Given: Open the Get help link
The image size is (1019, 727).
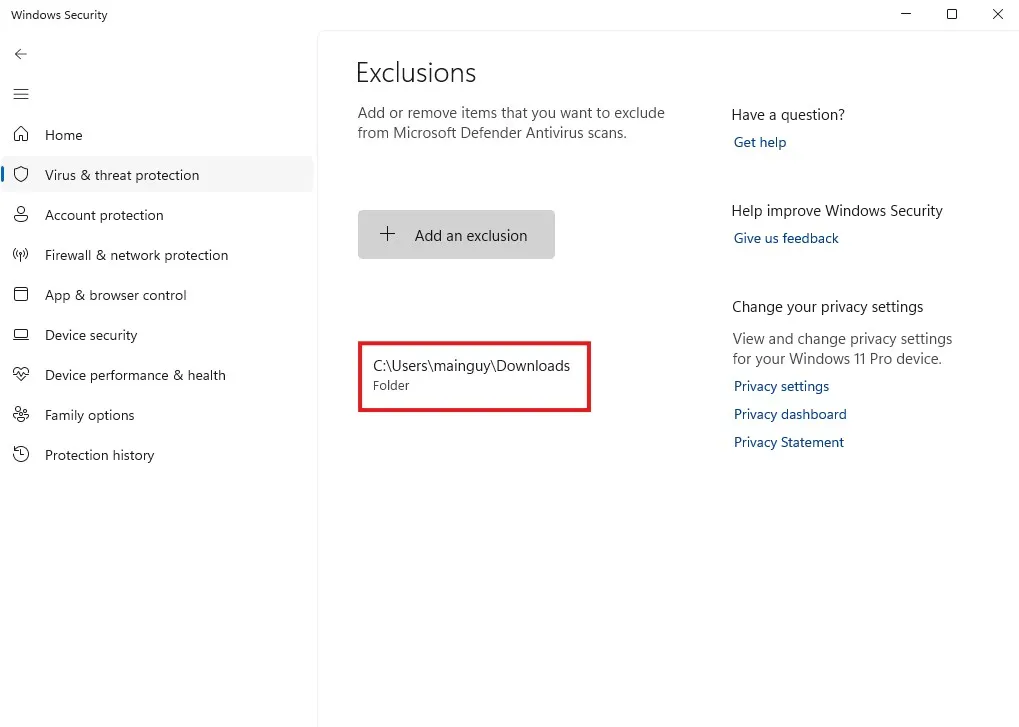Looking at the screenshot, I should tap(760, 142).
